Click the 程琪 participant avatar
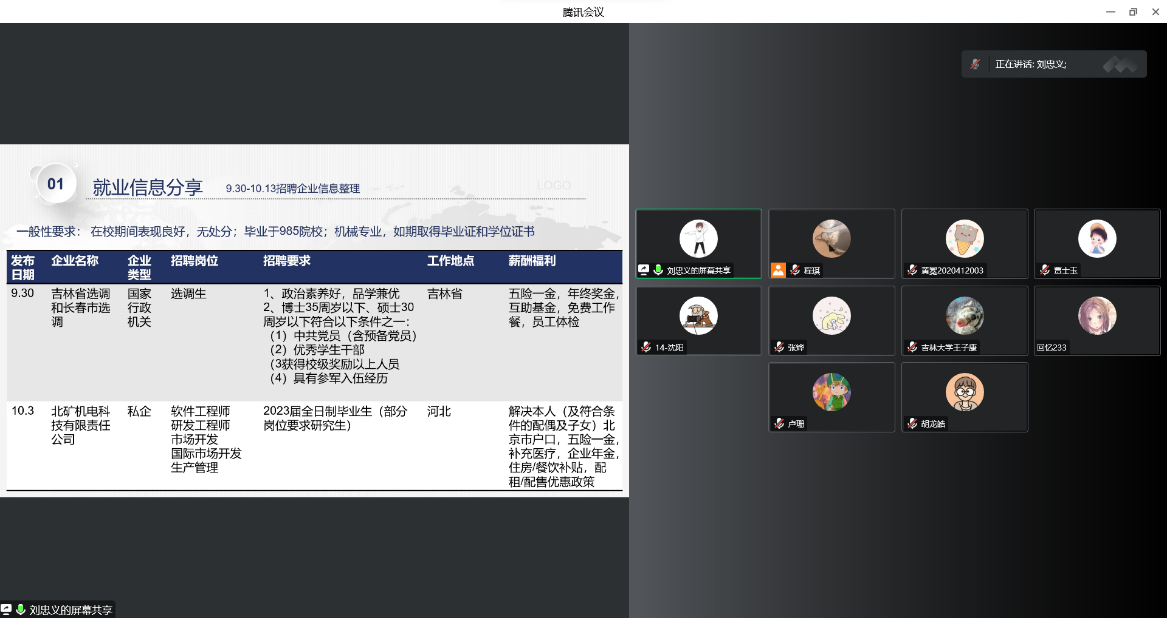The height and width of the screenshot is (618, 1167). click(x=831, y=238)
